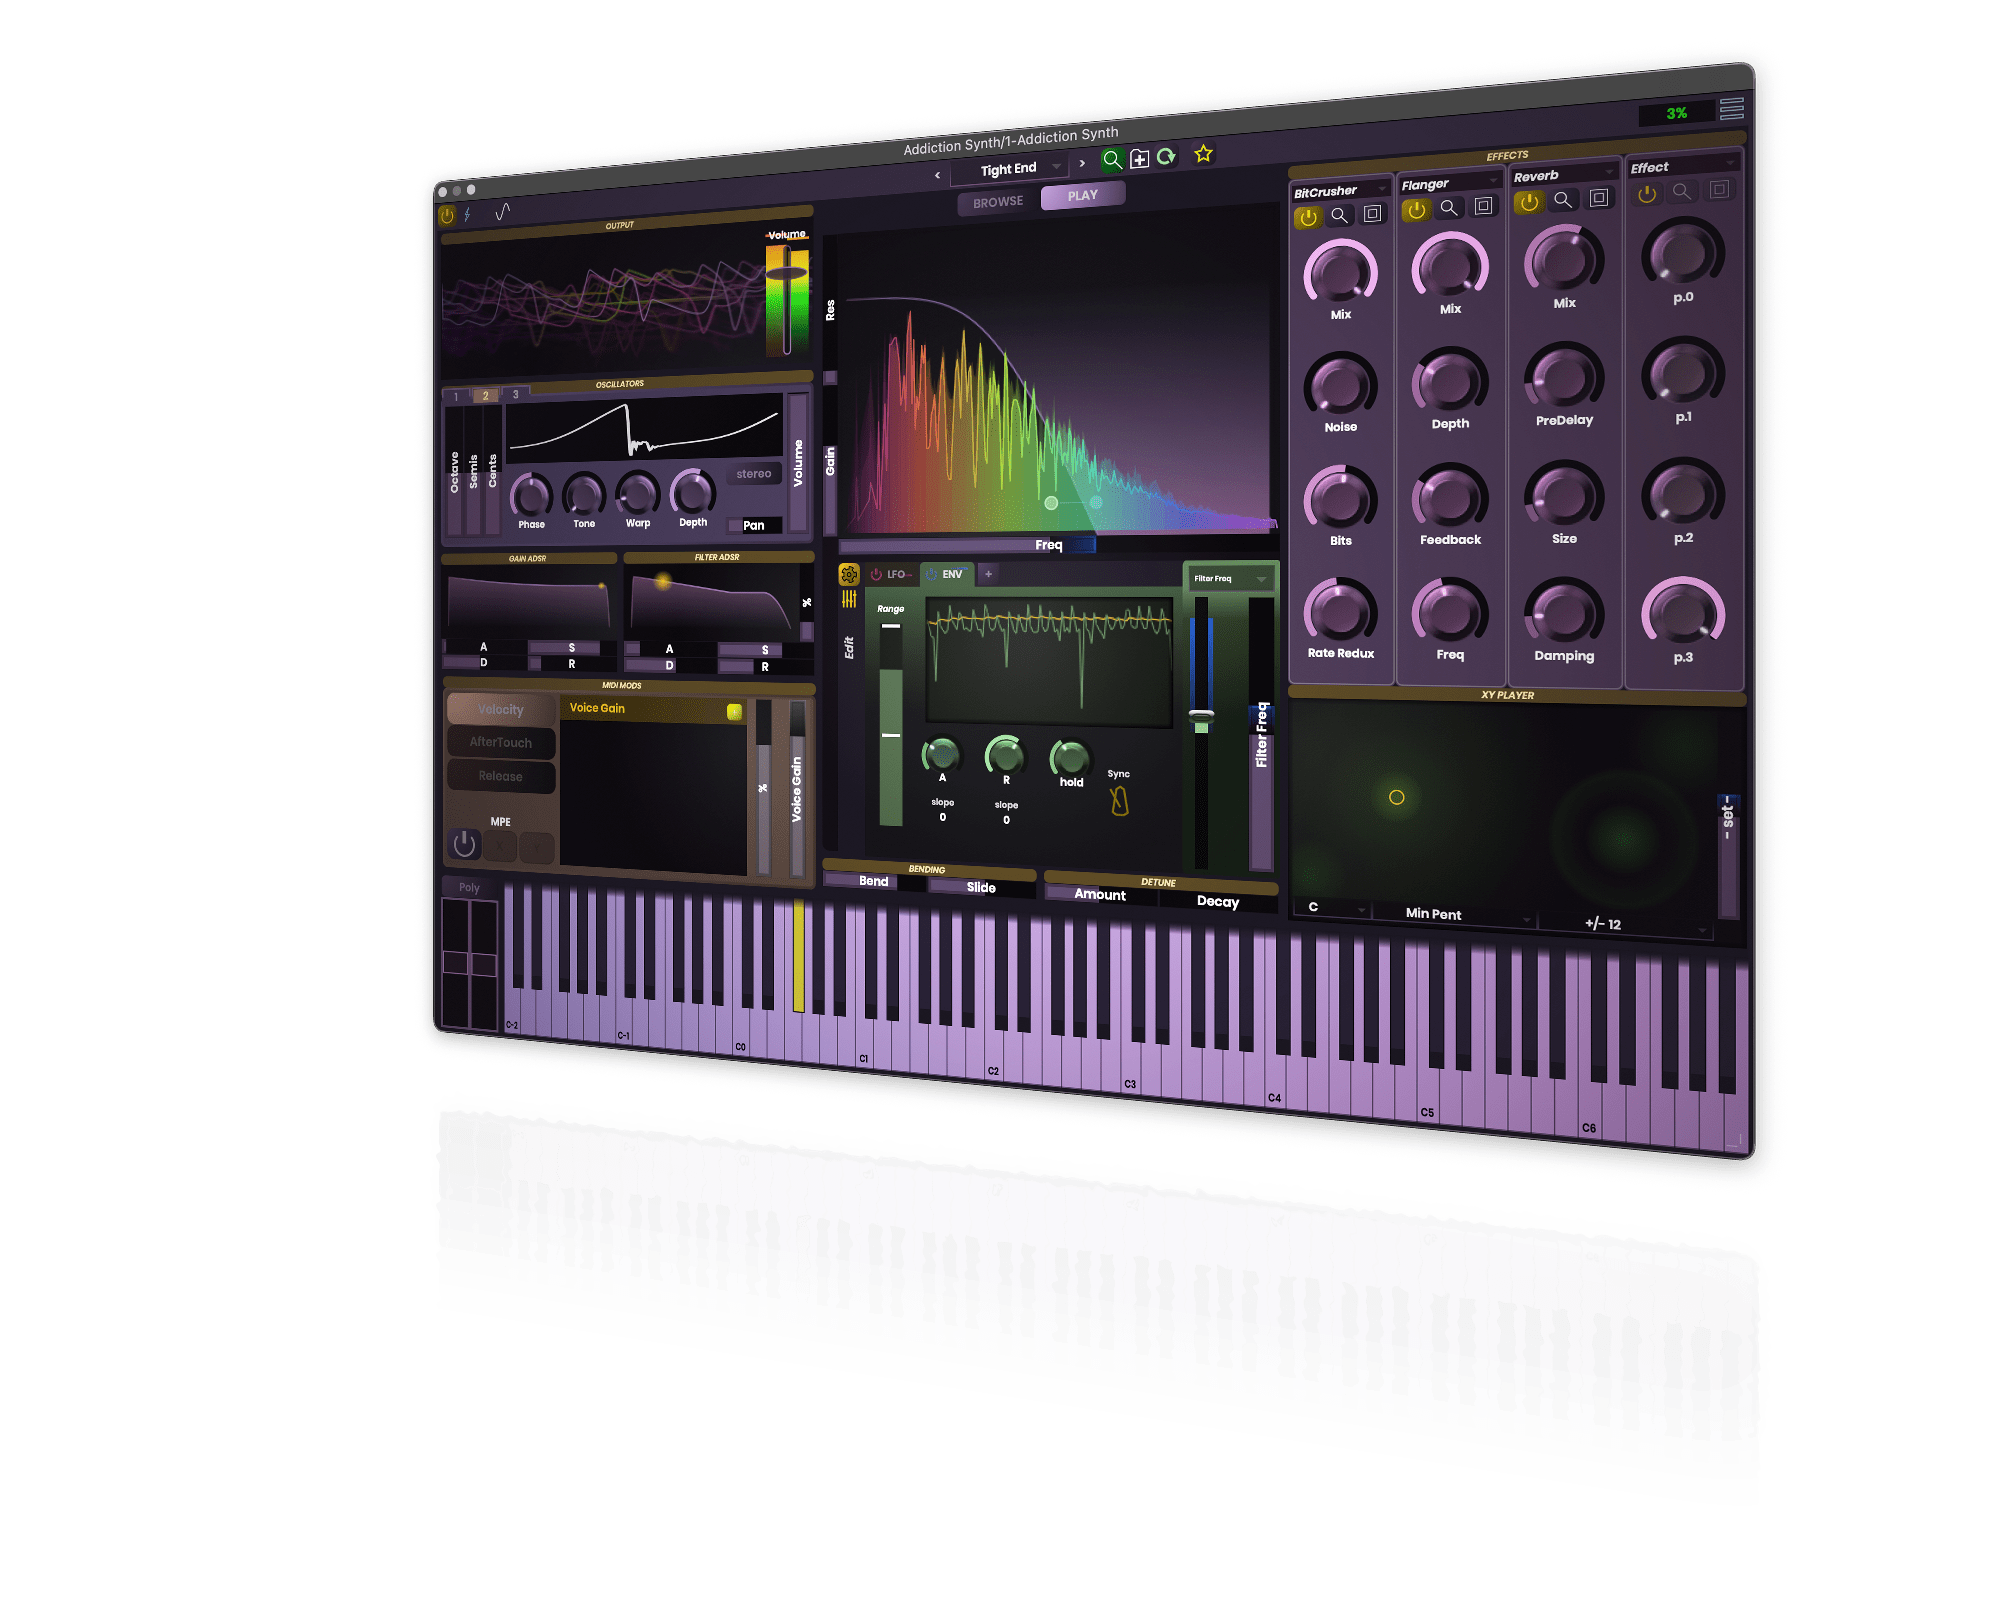Toggle the BitCrusher power button
The image size is (2000, 1600).
click(1308, 218)
